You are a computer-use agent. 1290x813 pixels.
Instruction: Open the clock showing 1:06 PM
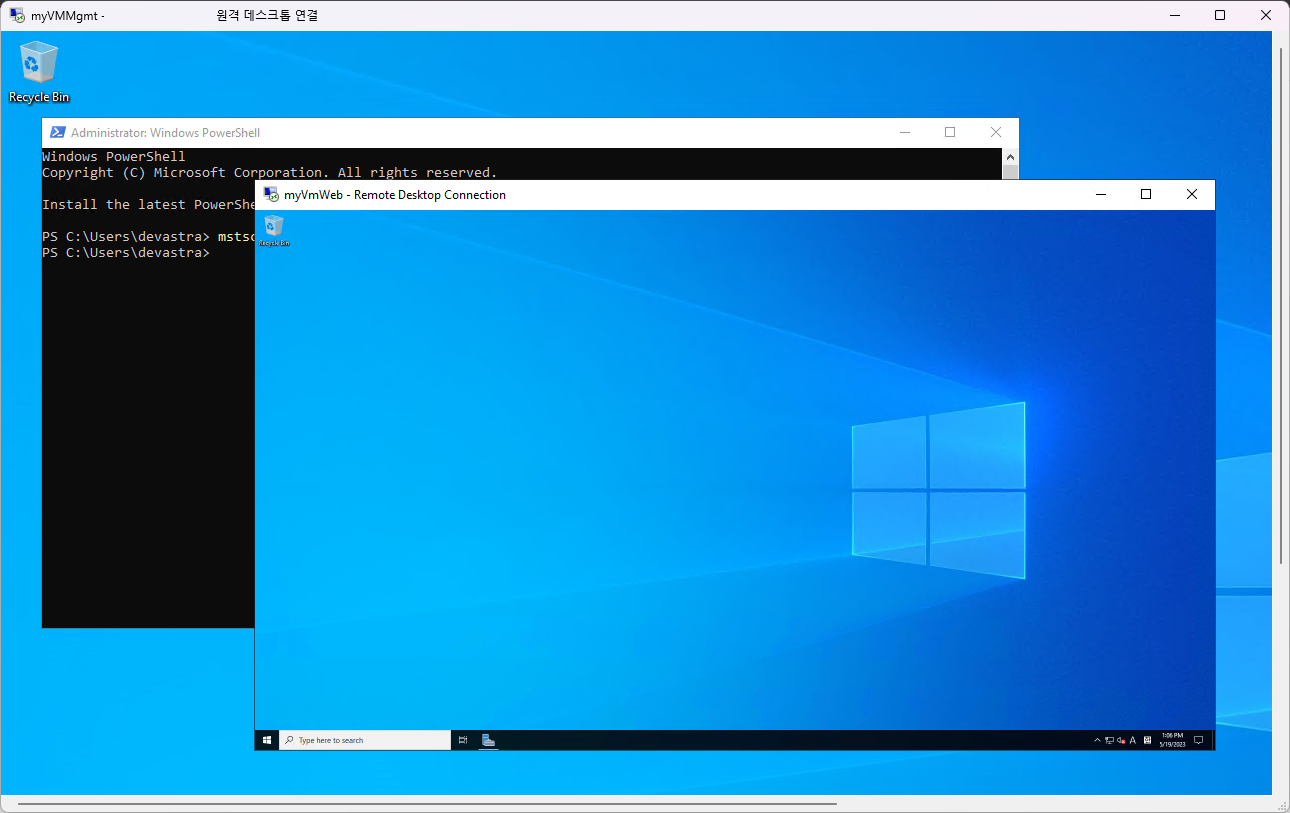pos(1172,740)
